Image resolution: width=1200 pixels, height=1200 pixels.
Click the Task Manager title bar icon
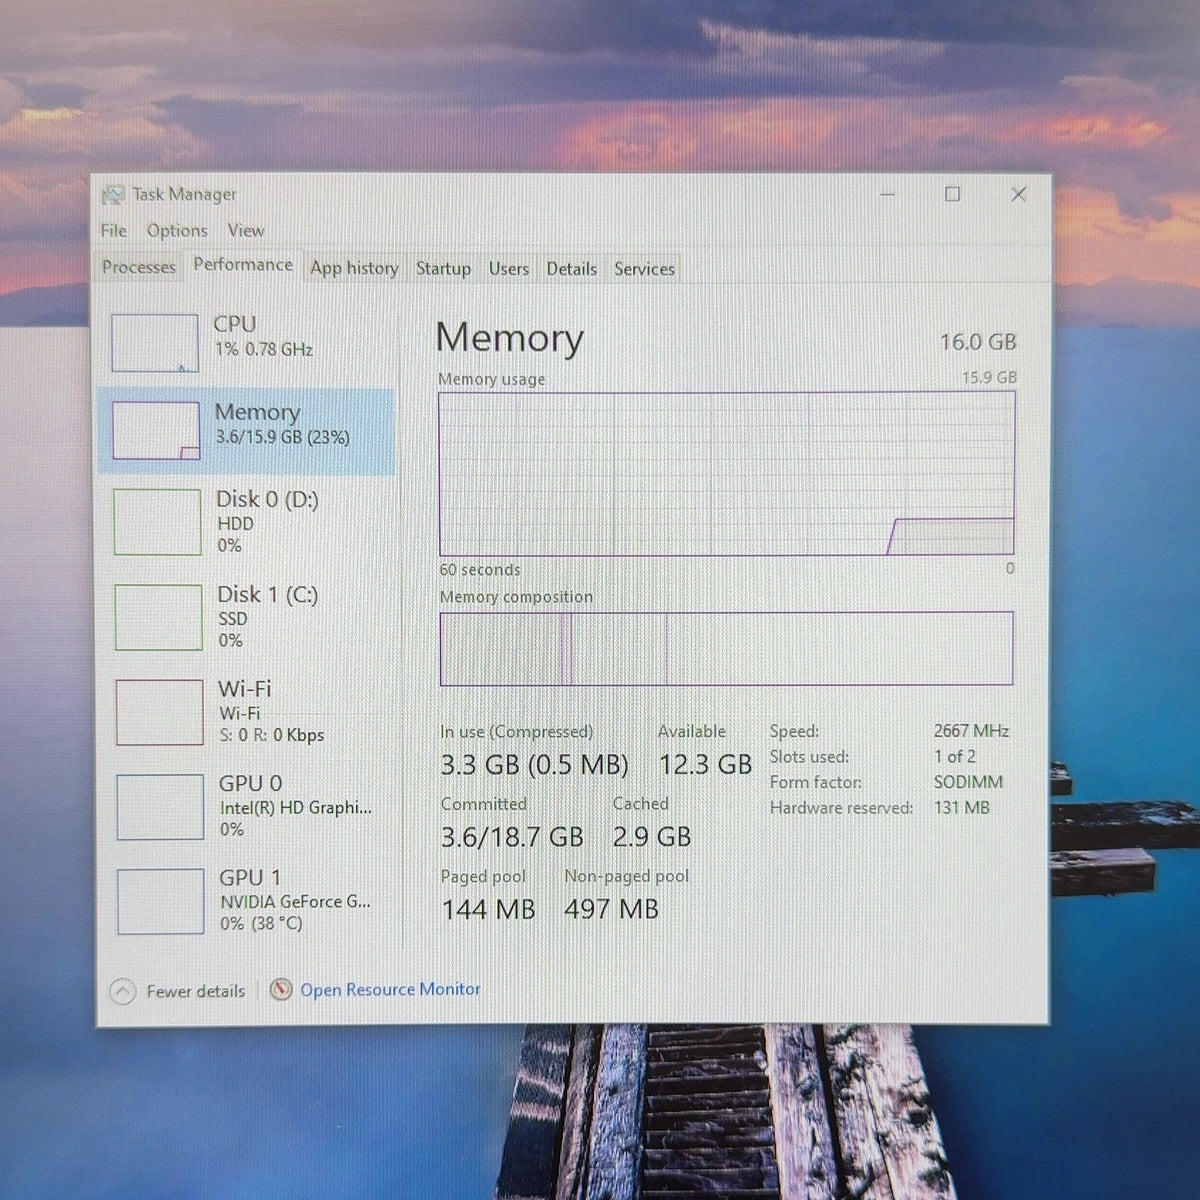coord(113,194)
